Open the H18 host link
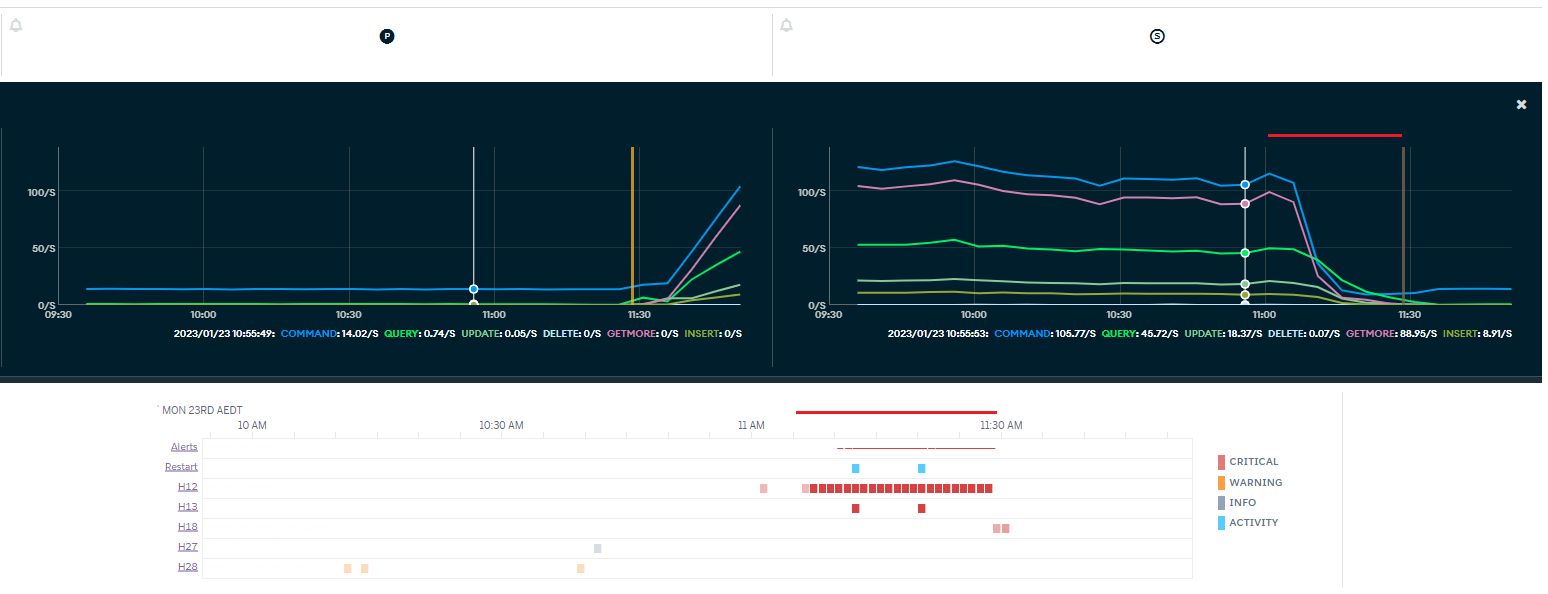This screenshot has height=594, width=1548. (x=187, y=527)
